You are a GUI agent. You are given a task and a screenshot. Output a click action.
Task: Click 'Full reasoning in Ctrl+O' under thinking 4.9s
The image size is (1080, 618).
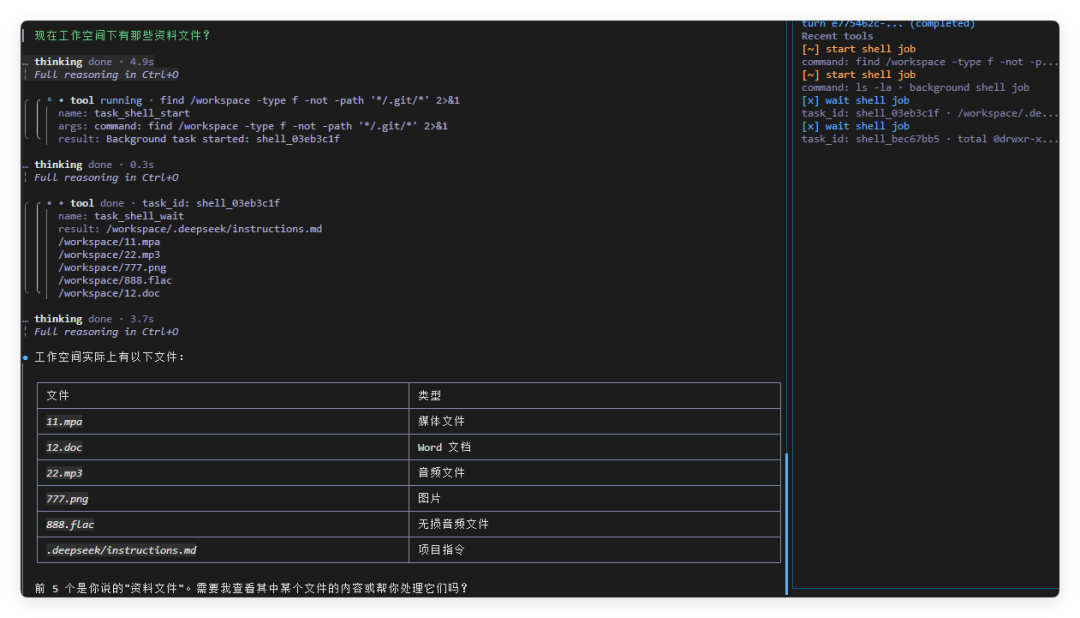106,74
